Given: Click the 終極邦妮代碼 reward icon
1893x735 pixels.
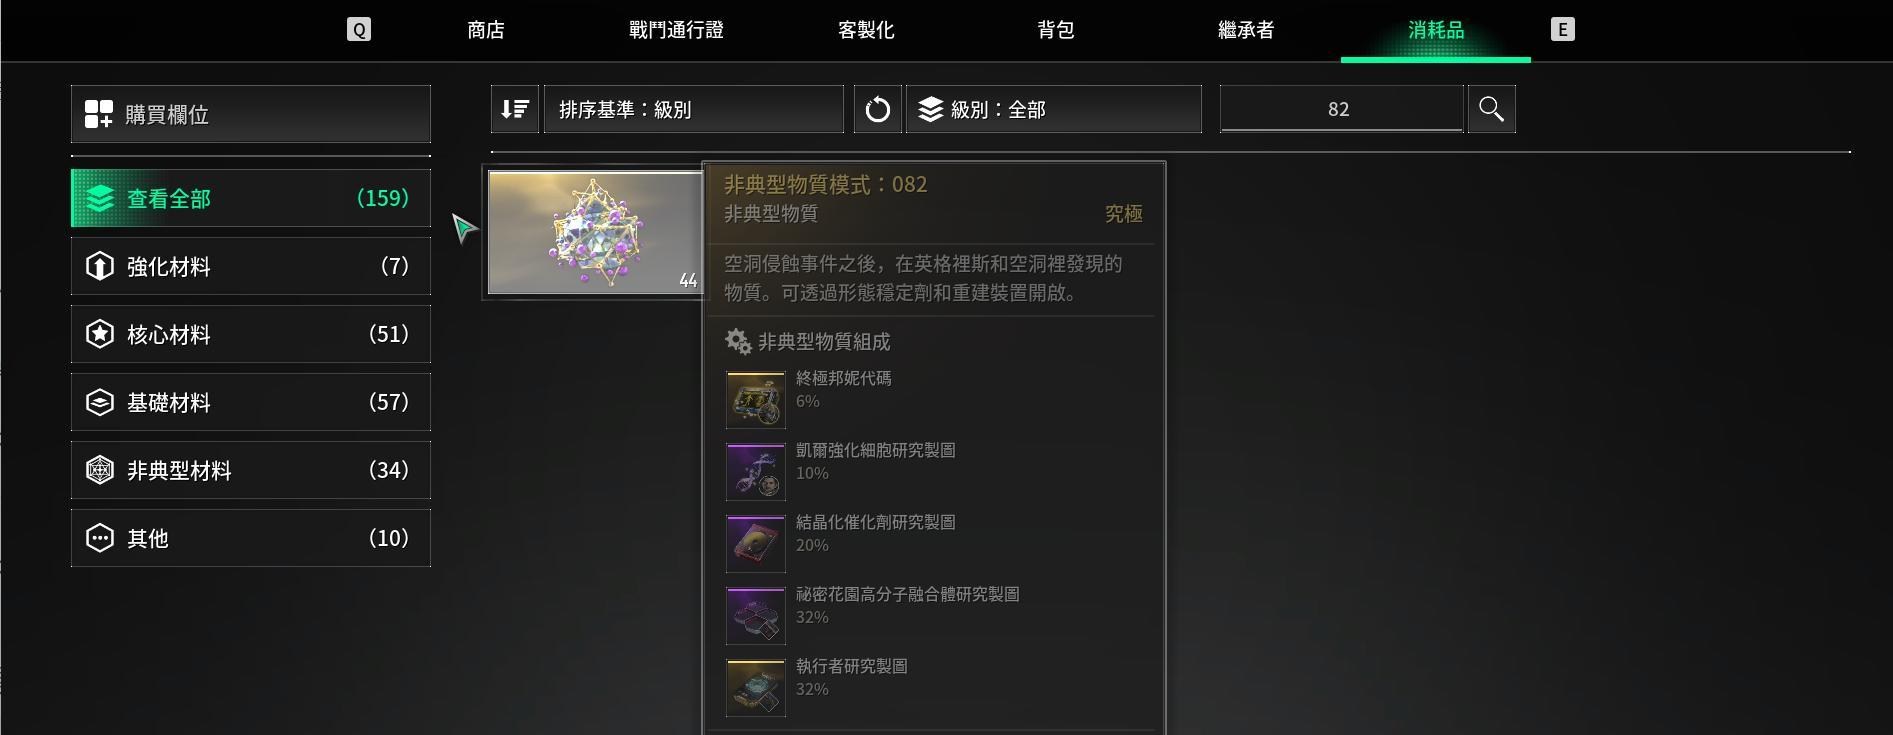Looking at the screenshot, I should point(756,400).
